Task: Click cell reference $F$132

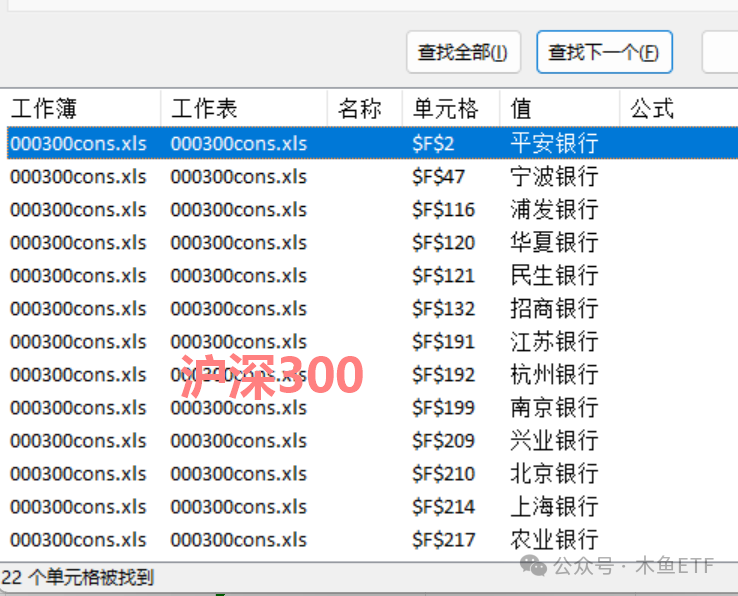Action: pos(443,308)
